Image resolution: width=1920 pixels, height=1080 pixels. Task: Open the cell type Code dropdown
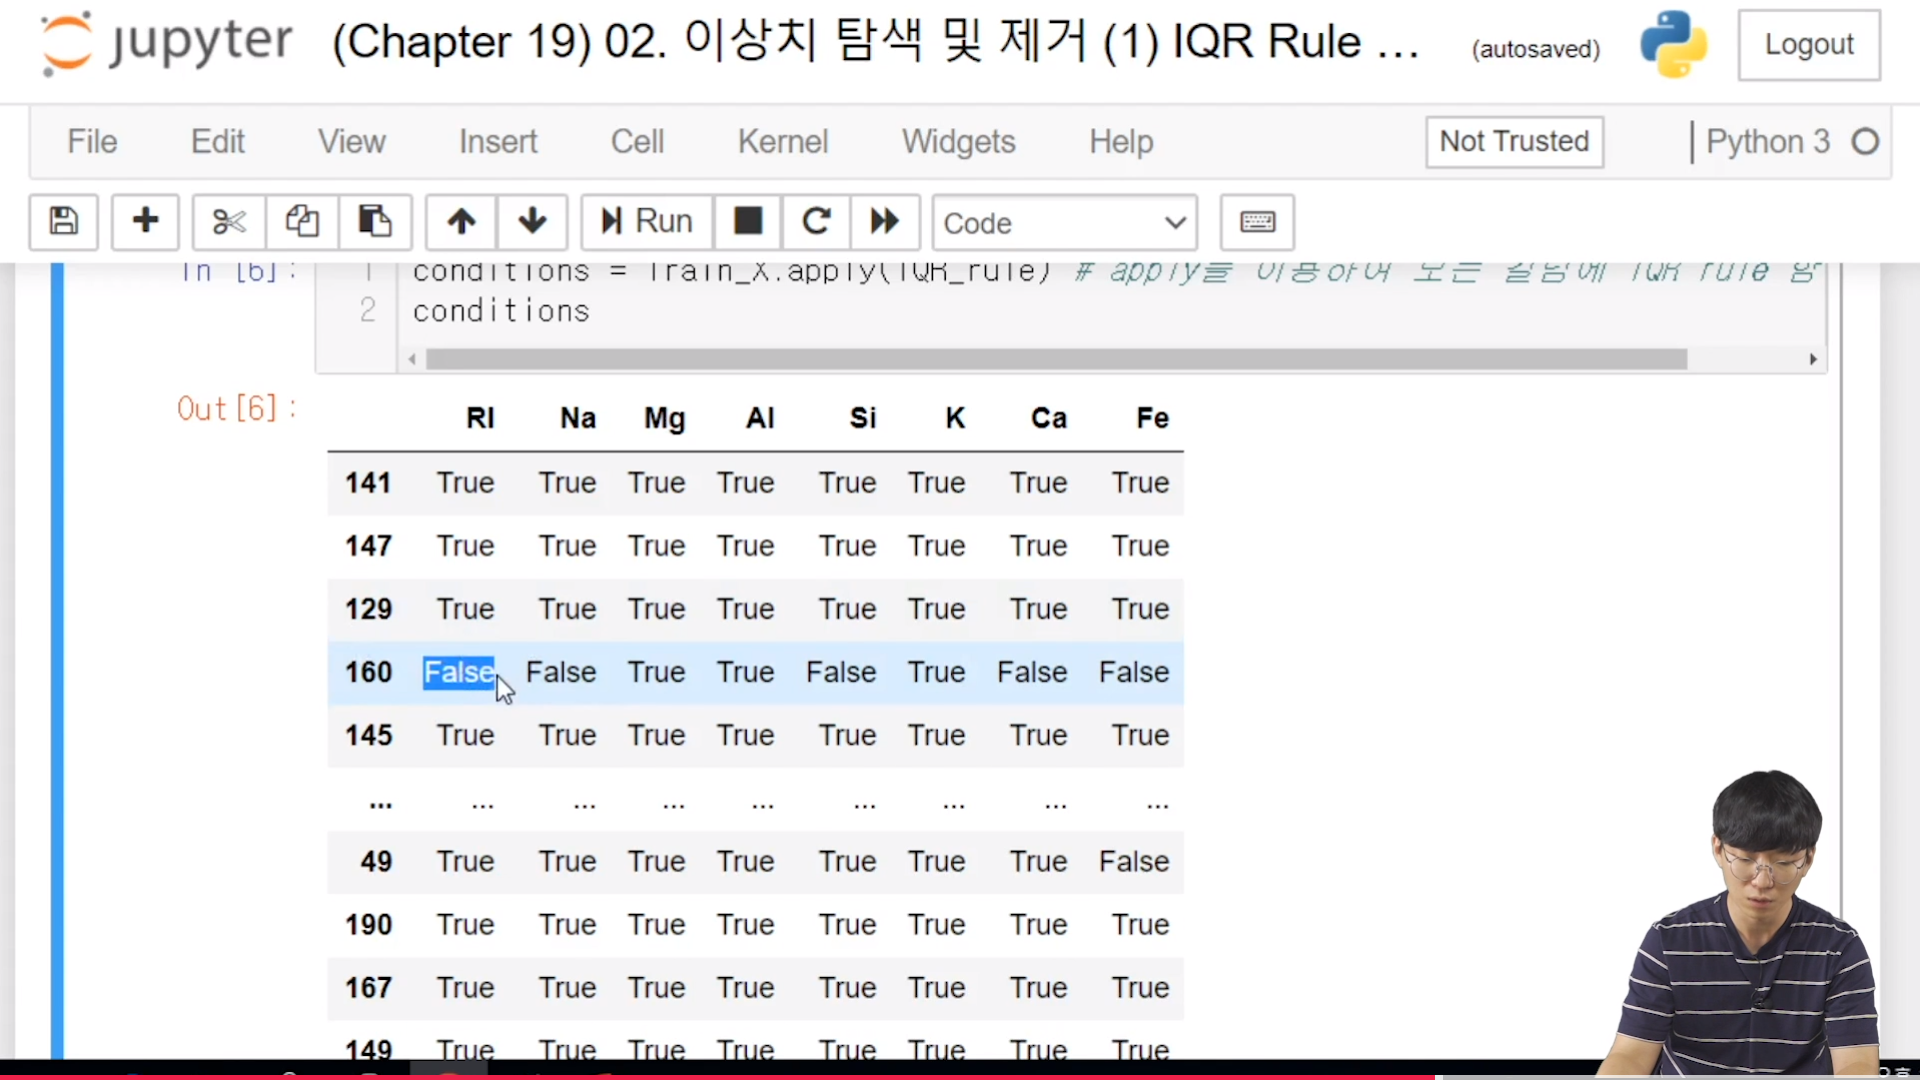[1064, 223]
